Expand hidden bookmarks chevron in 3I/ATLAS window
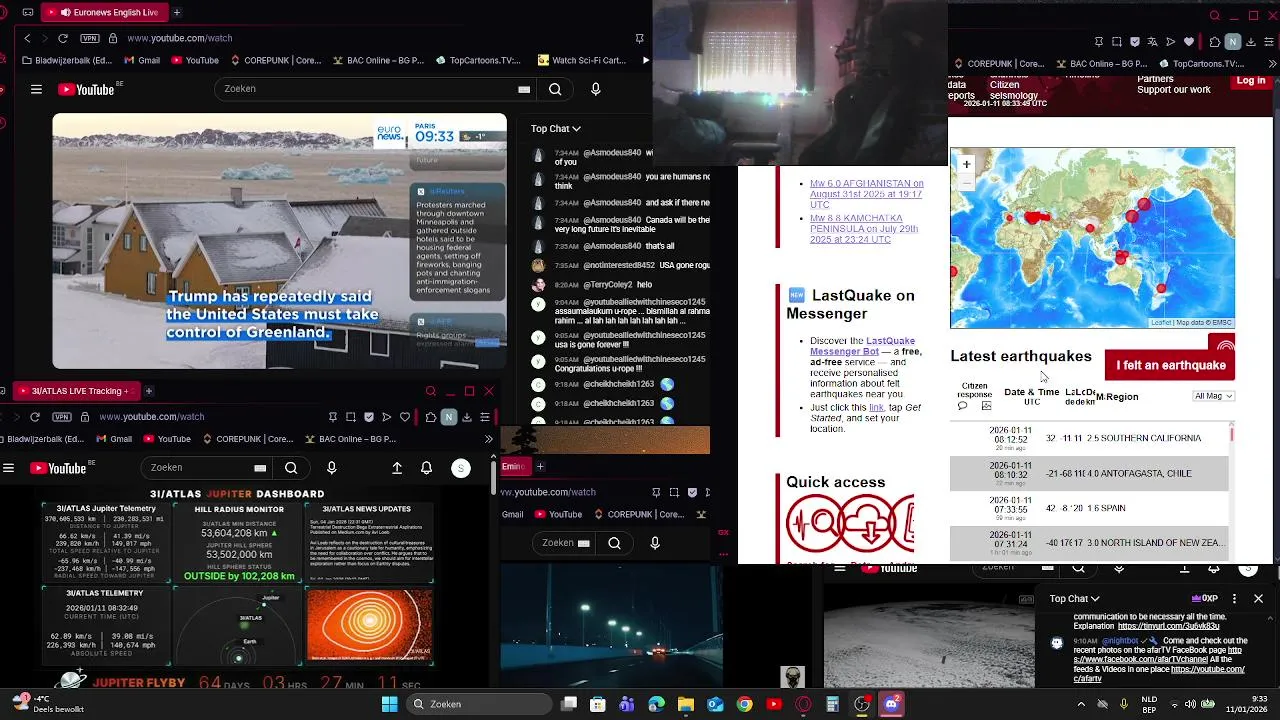Viewport: 1280px width, 720px height. pyautogui.click(x=488, y=439)
